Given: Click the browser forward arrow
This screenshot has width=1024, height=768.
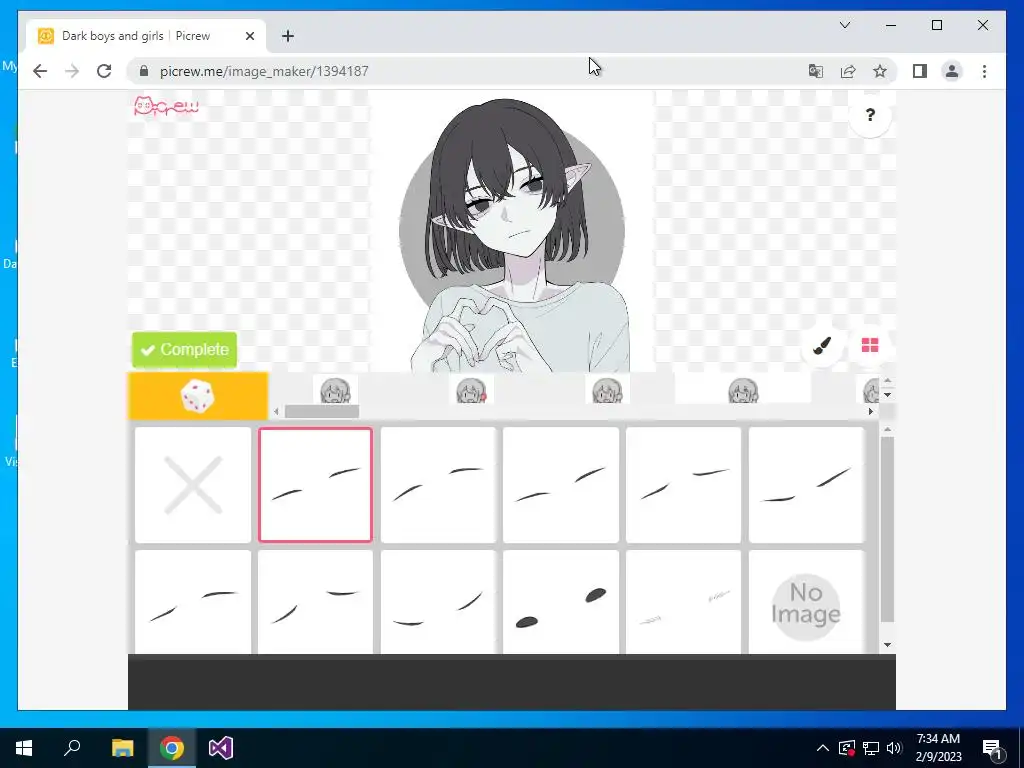Looking at the screenshot, I should pyautogui.click(x=72, y=71).
